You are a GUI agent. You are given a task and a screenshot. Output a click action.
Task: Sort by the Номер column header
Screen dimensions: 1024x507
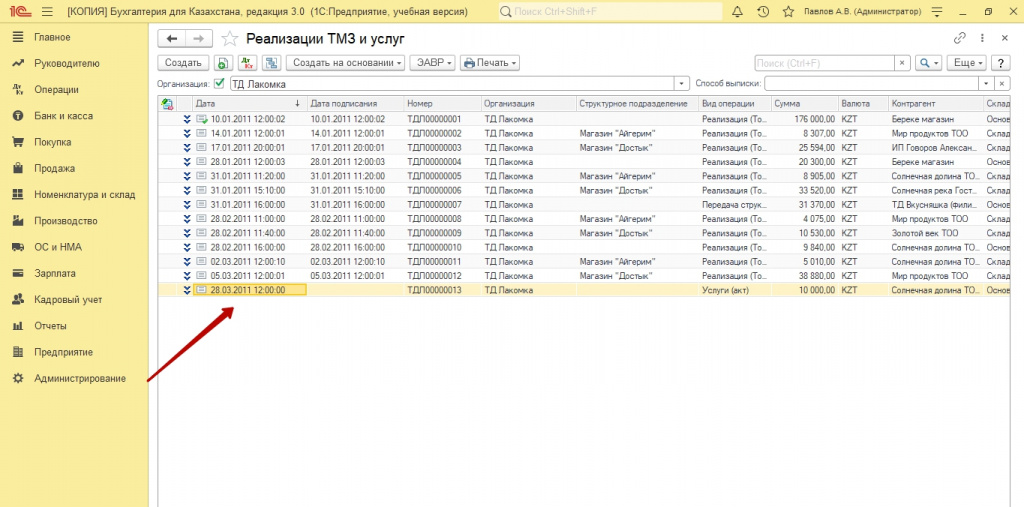pos(443,103)
